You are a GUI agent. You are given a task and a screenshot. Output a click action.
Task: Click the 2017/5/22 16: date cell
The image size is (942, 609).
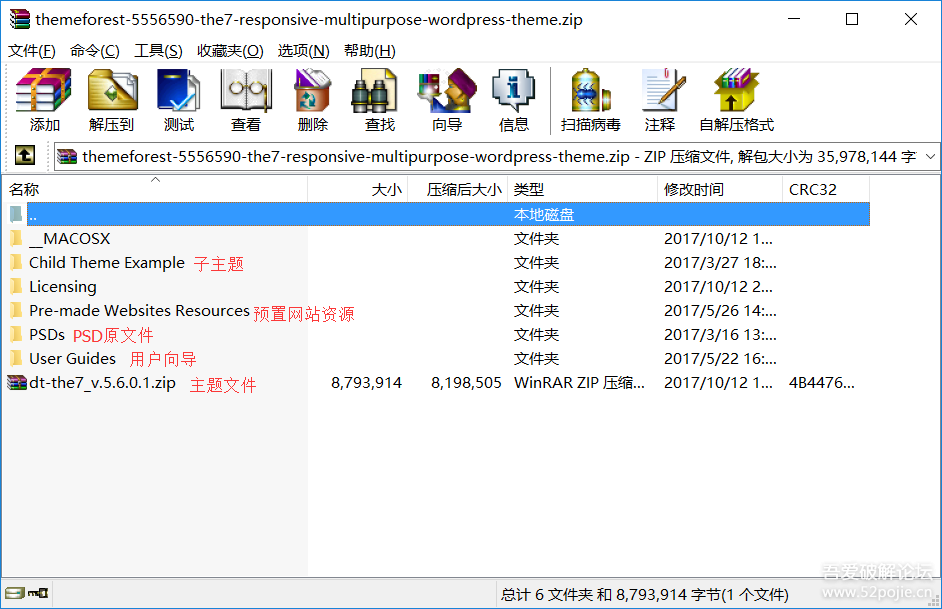720,359
